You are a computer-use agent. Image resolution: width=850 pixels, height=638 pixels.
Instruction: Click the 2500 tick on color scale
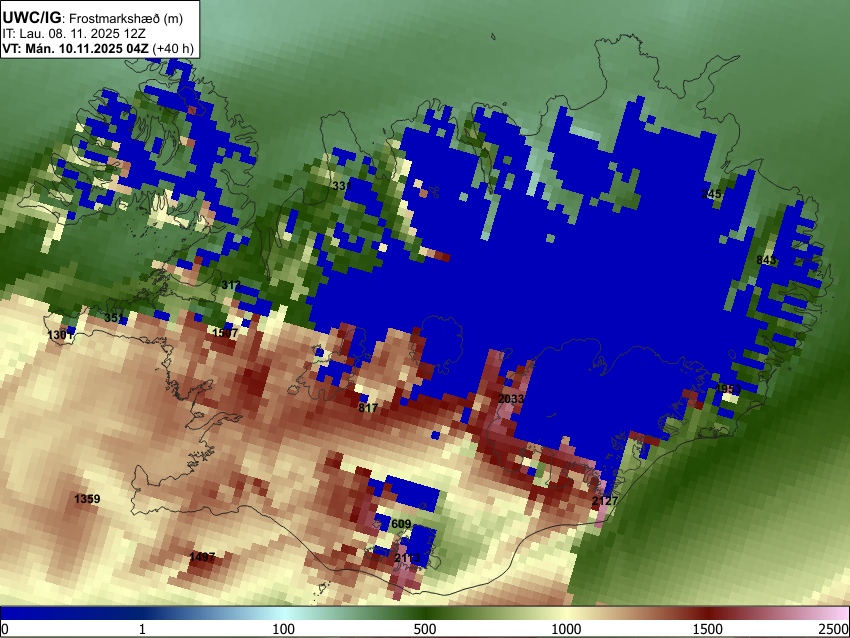tap(834, 629)
